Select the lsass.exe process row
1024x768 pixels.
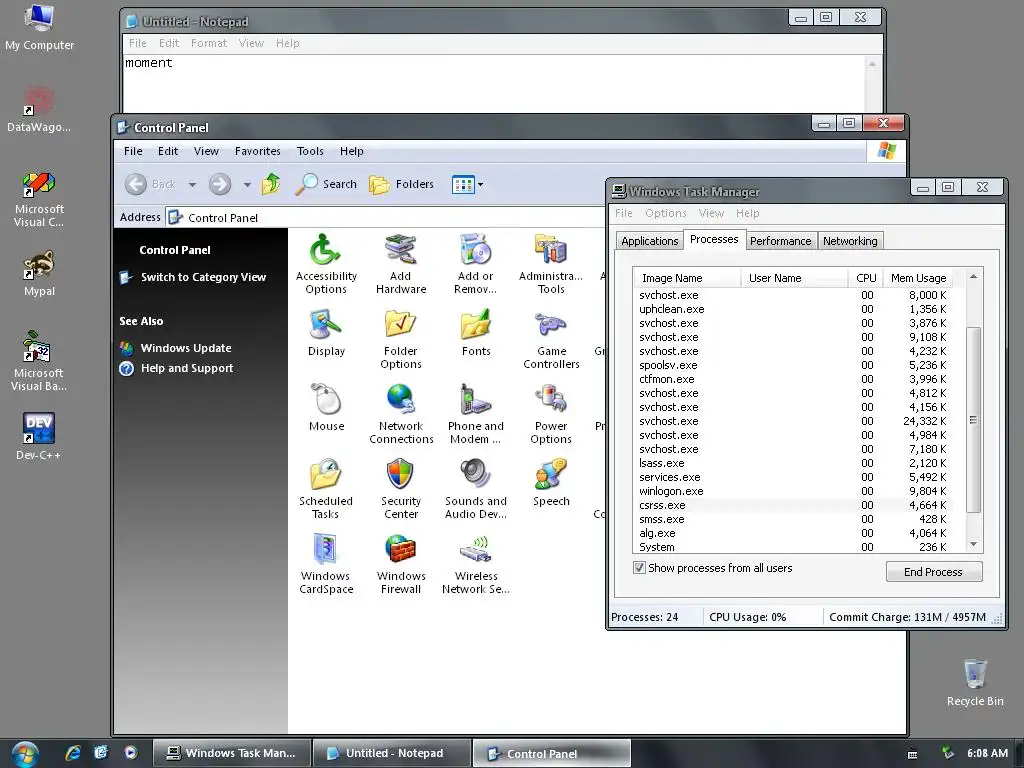tap(792, 463)
